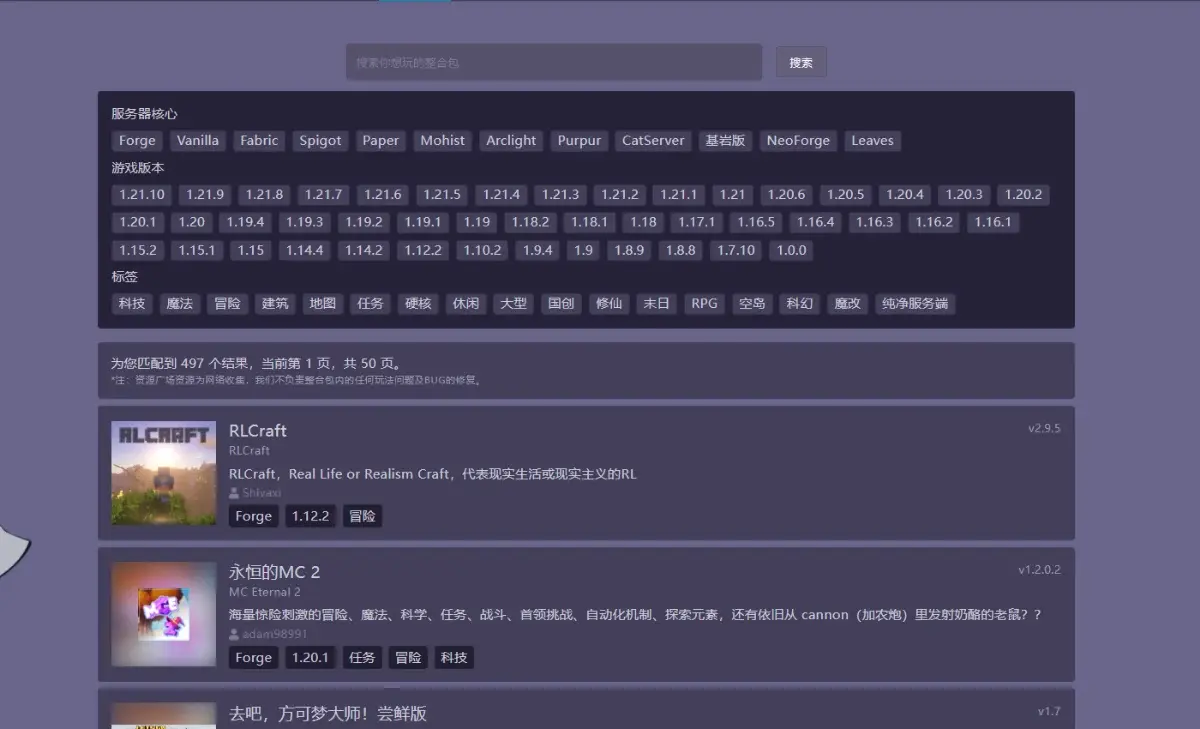Filter by NeoForge server core
The width and height of the screenshot is (1200, 729).
coord(798,141)
